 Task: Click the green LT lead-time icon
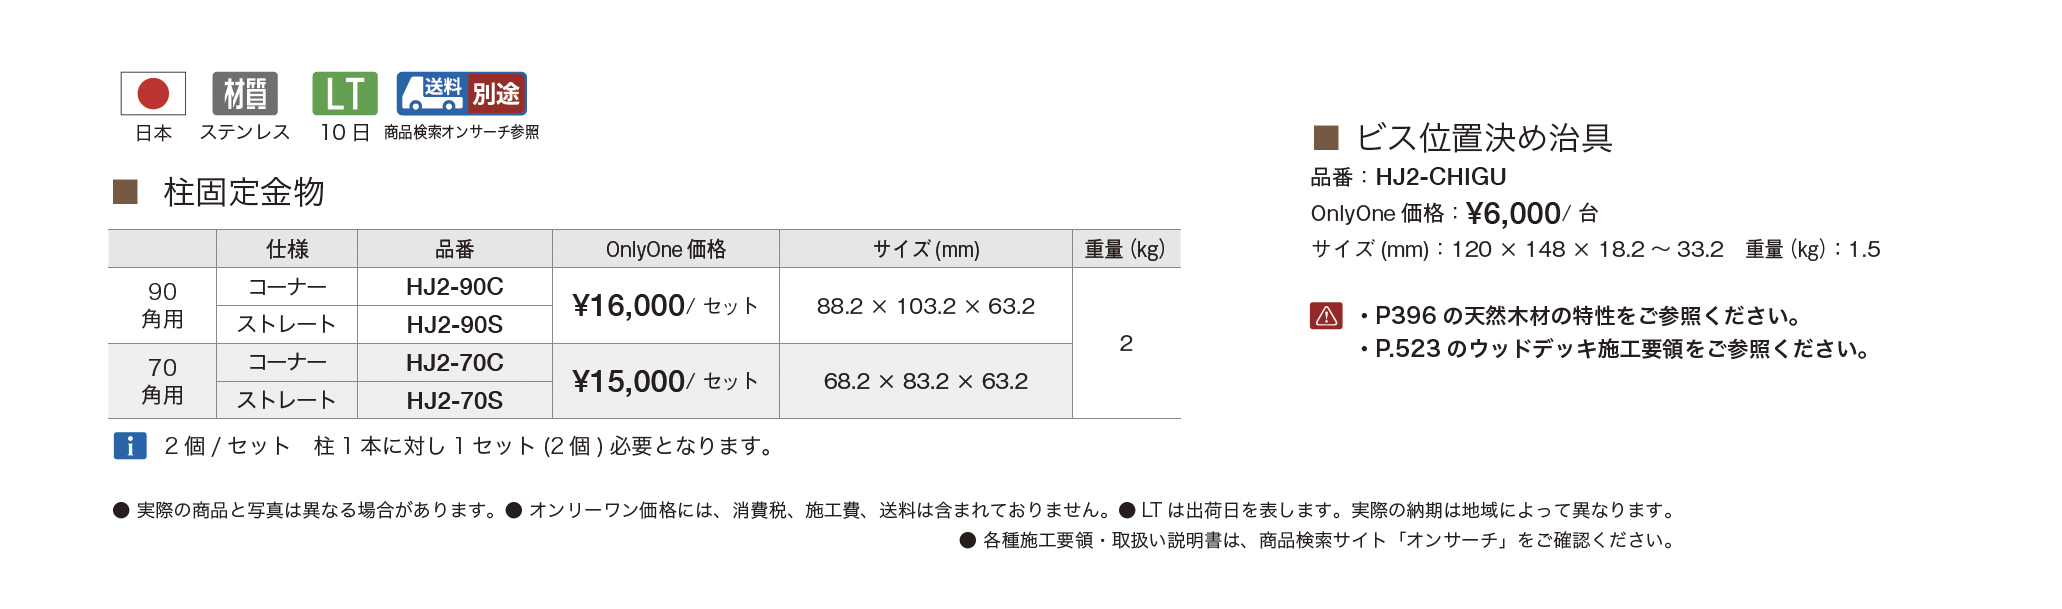(x=345, y=94)
